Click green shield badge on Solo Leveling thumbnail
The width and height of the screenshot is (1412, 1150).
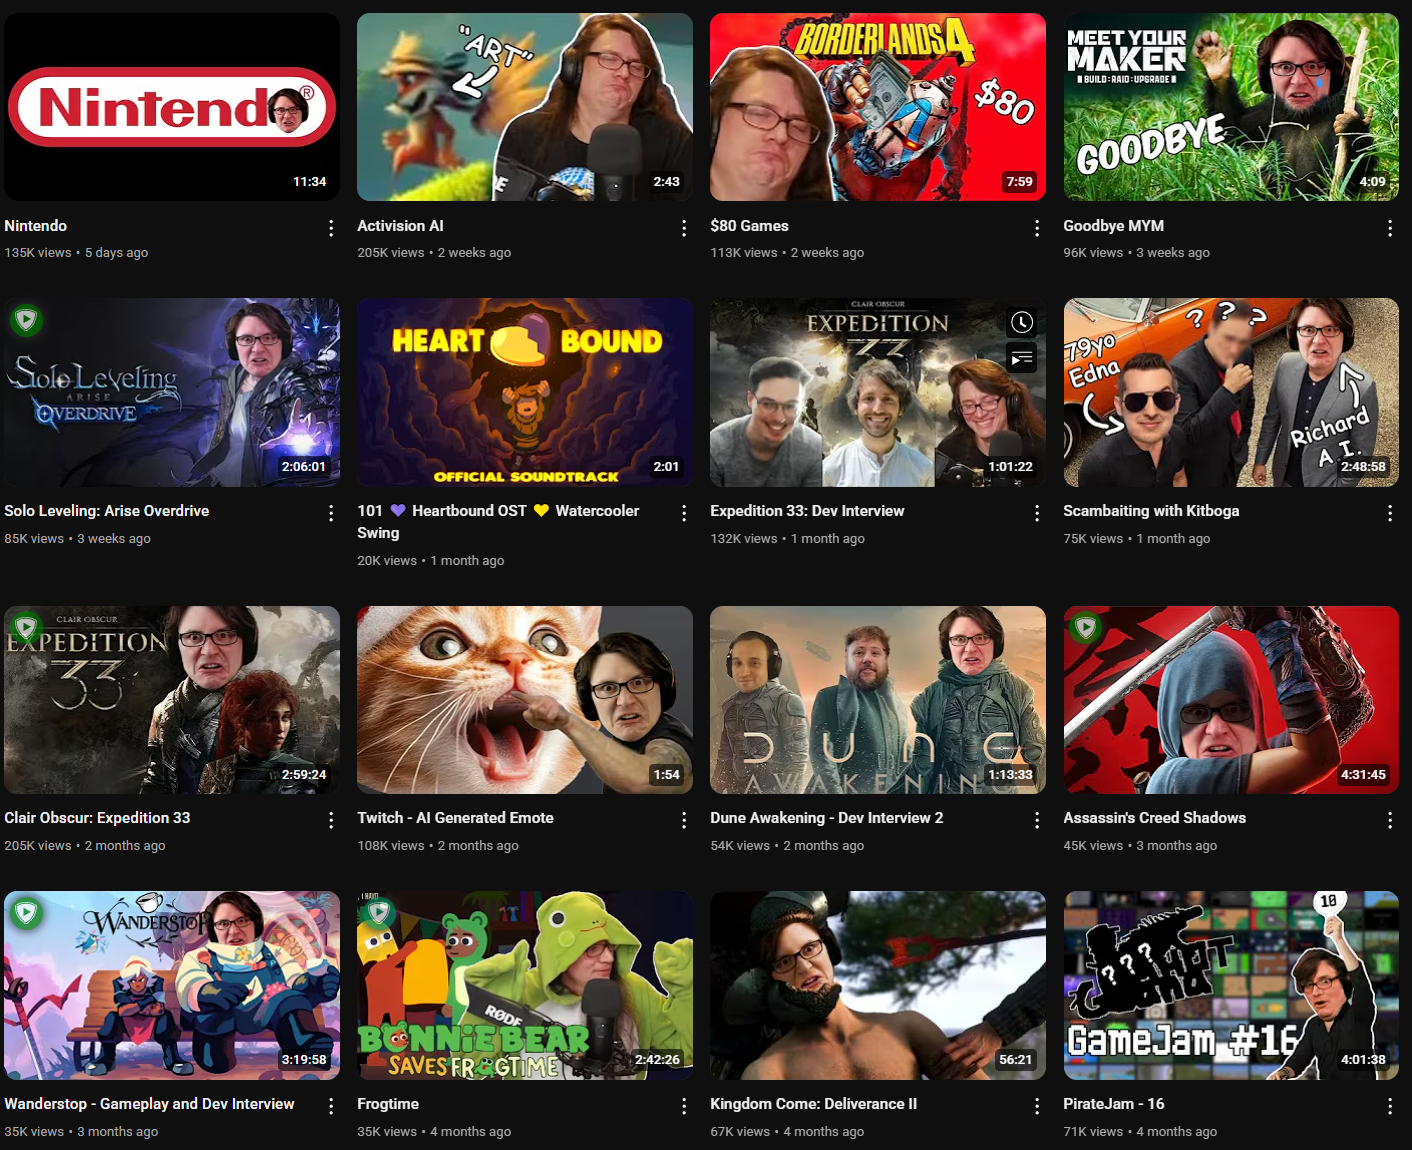[26, 320]
